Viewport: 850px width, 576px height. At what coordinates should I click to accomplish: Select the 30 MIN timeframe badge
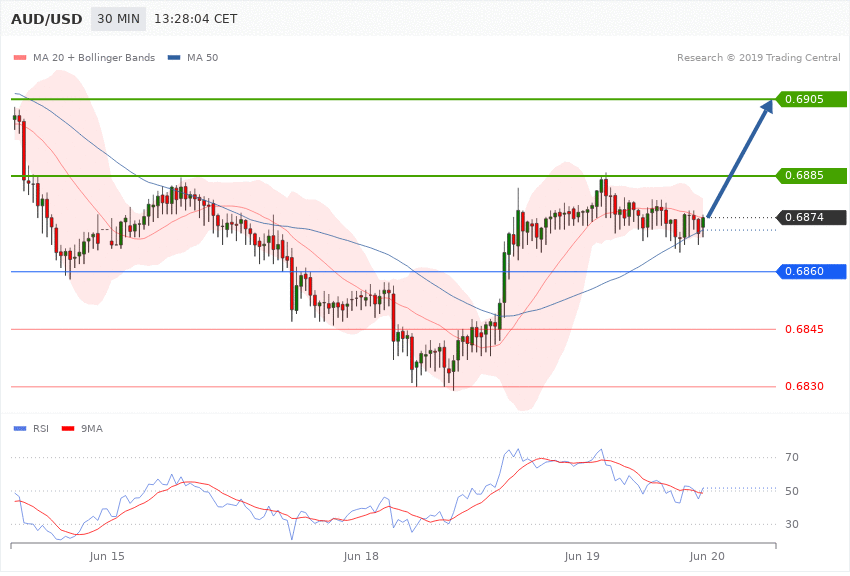(x=118, y=19)
